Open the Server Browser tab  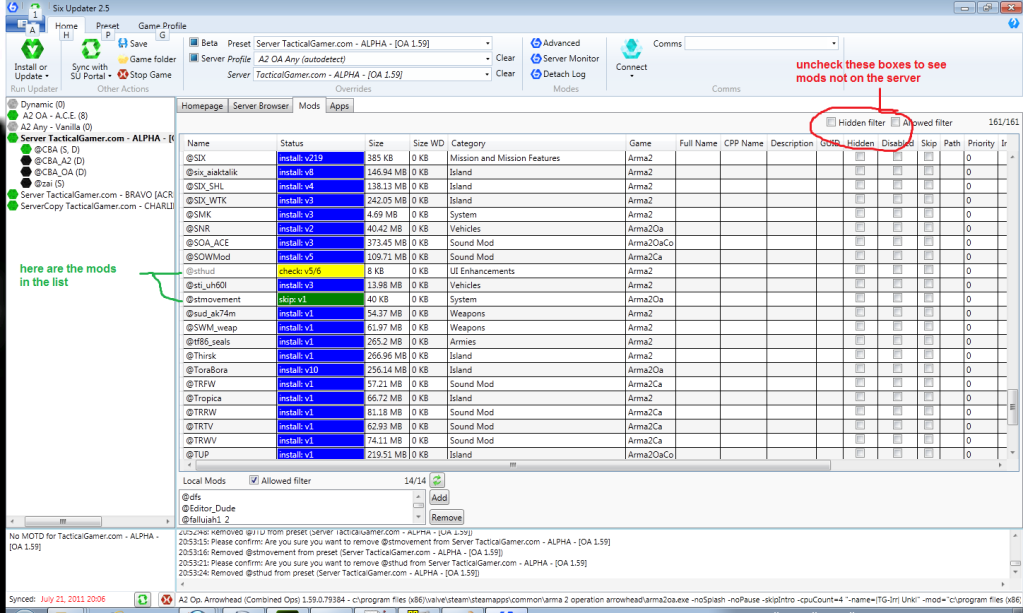point(260,106)
